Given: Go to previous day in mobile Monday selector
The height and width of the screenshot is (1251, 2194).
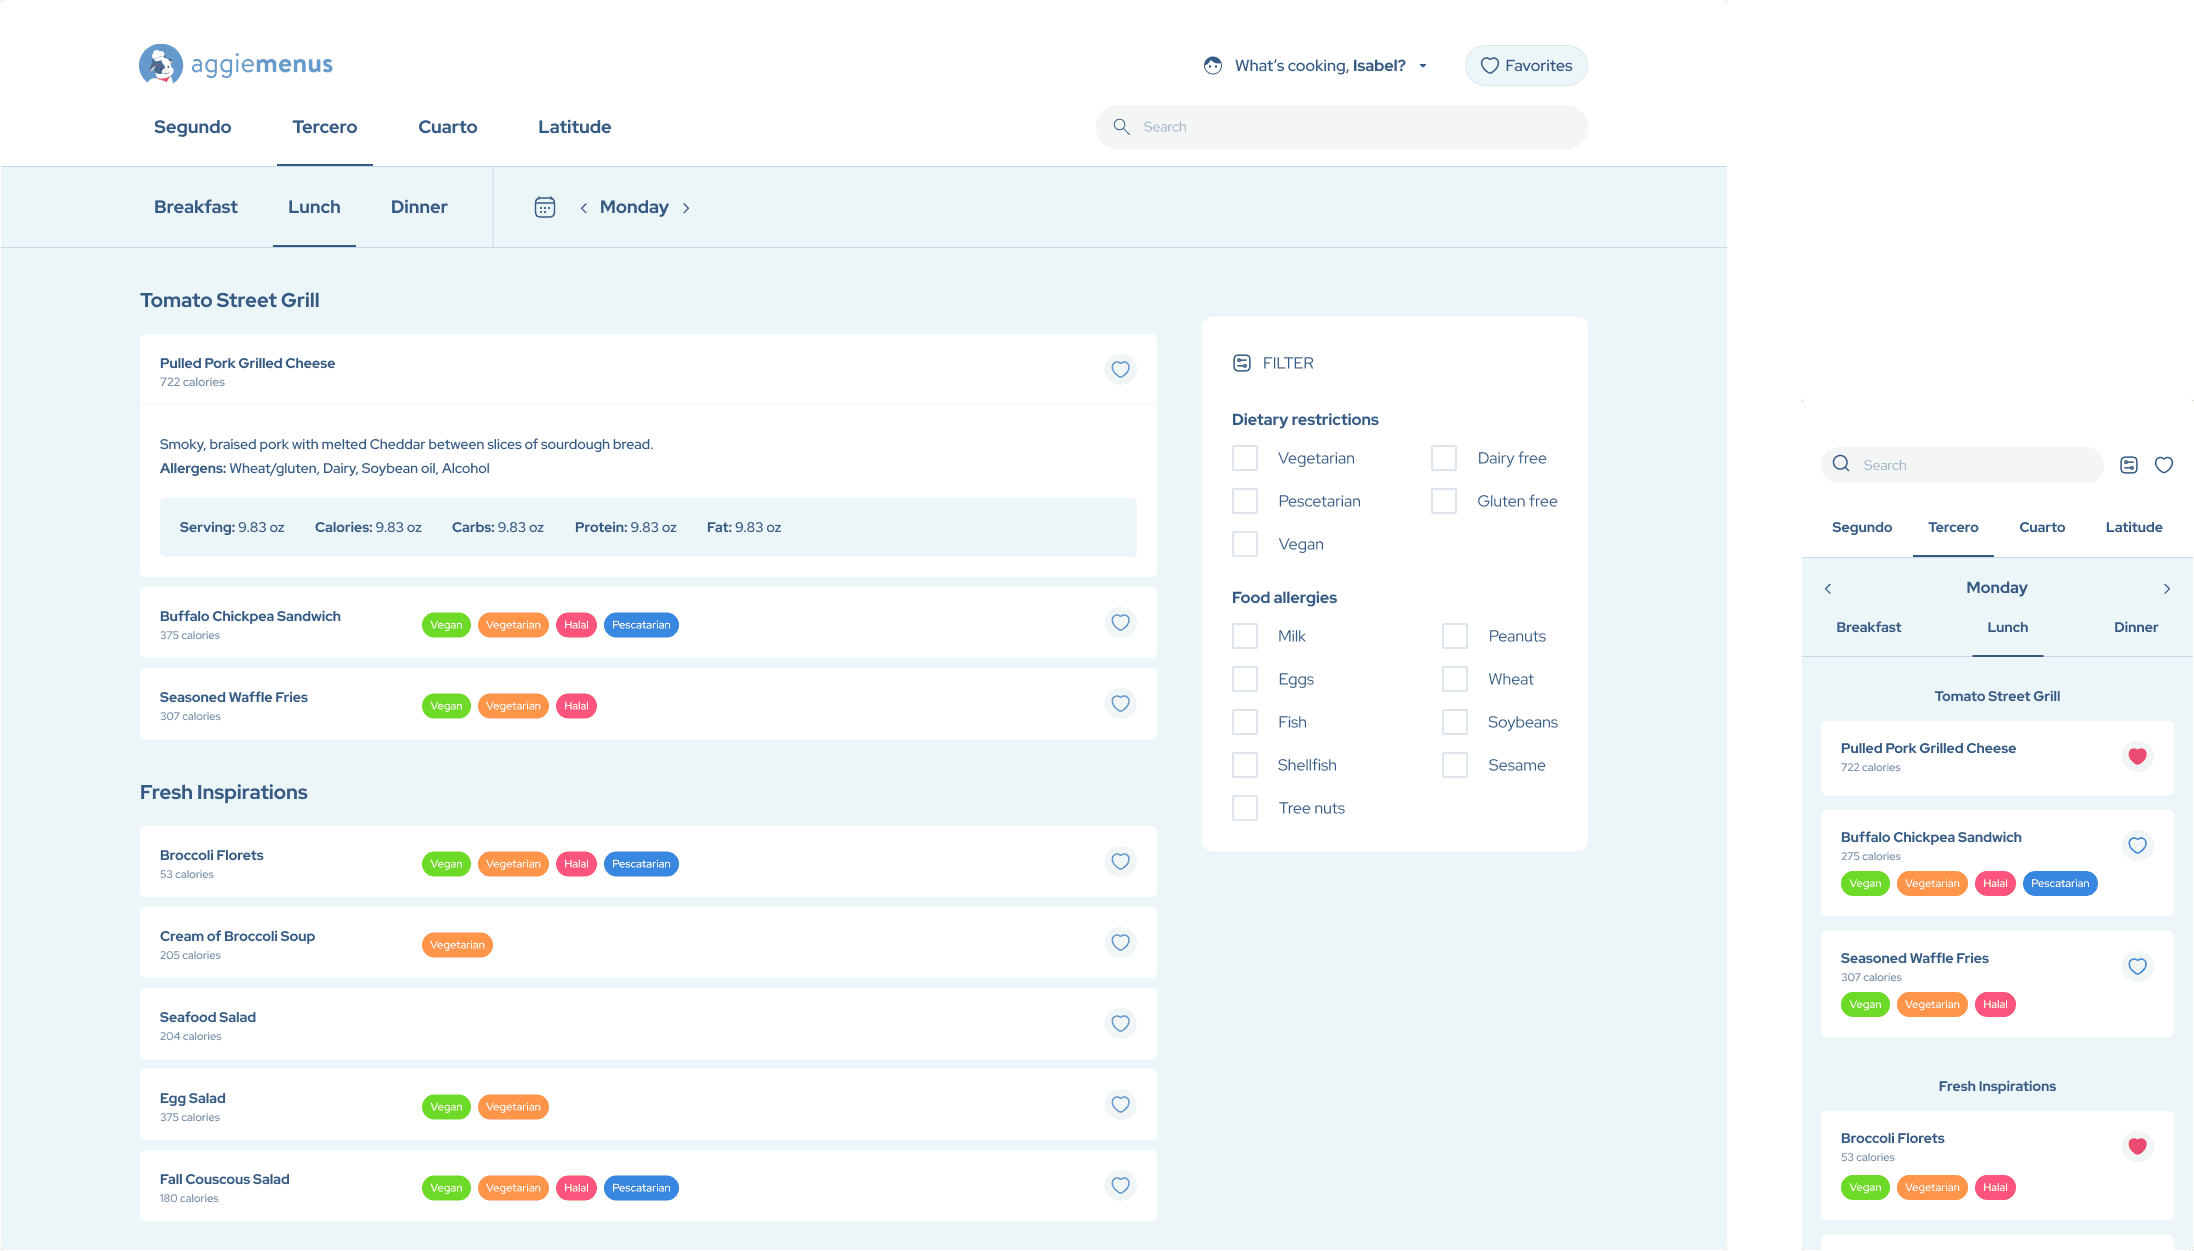Looking at the screenshot, I should click(1828, 589).
